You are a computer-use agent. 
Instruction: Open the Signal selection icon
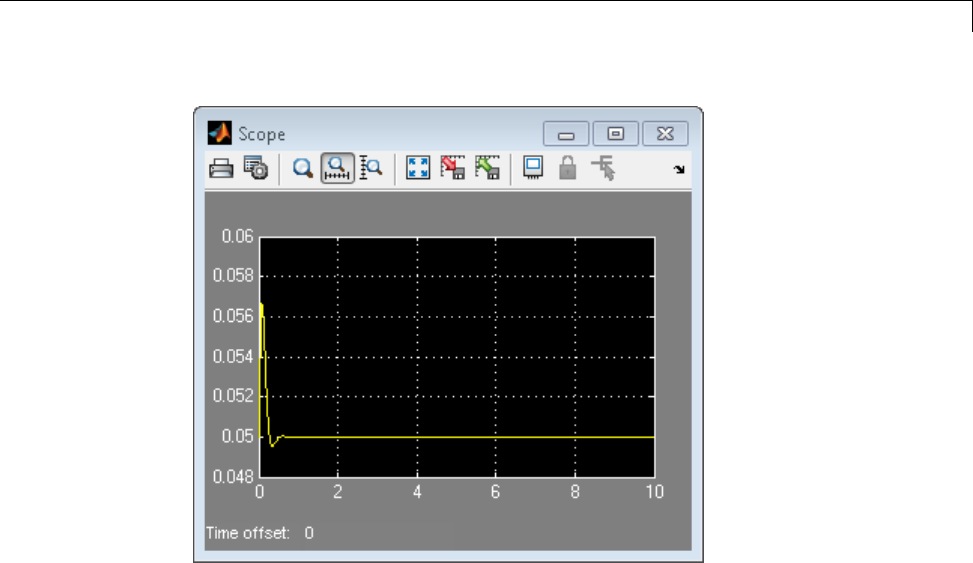[x=603, y=168]
